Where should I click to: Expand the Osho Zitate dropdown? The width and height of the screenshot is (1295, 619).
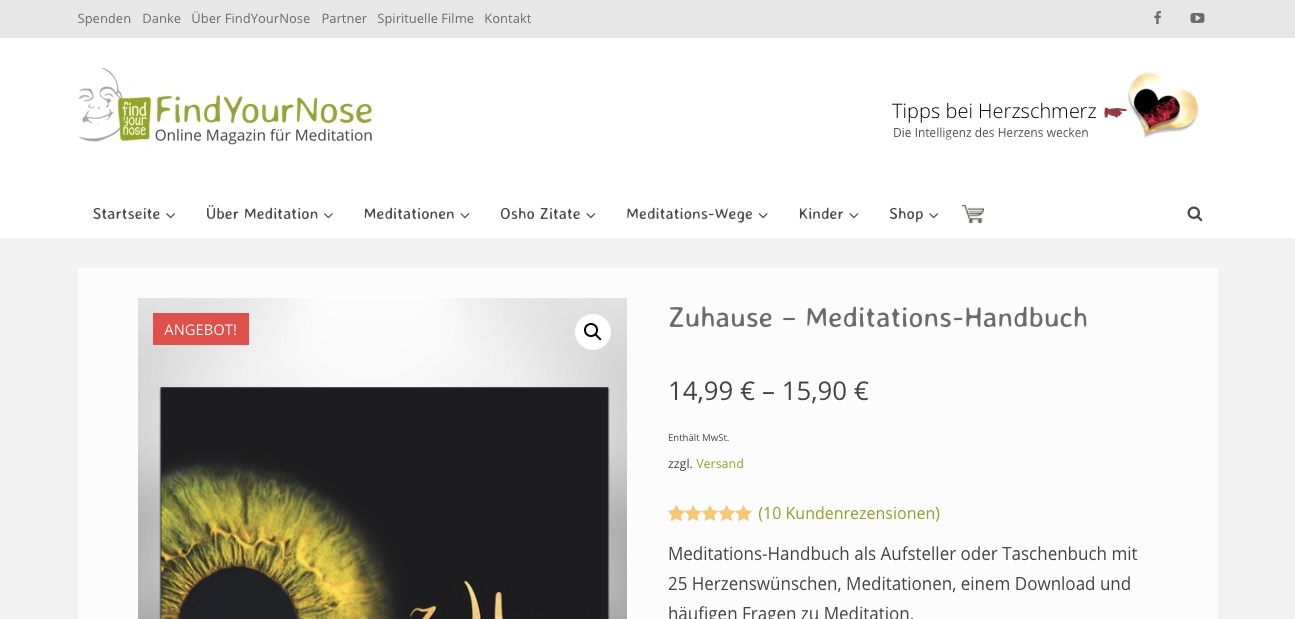[x=548, y=214]
